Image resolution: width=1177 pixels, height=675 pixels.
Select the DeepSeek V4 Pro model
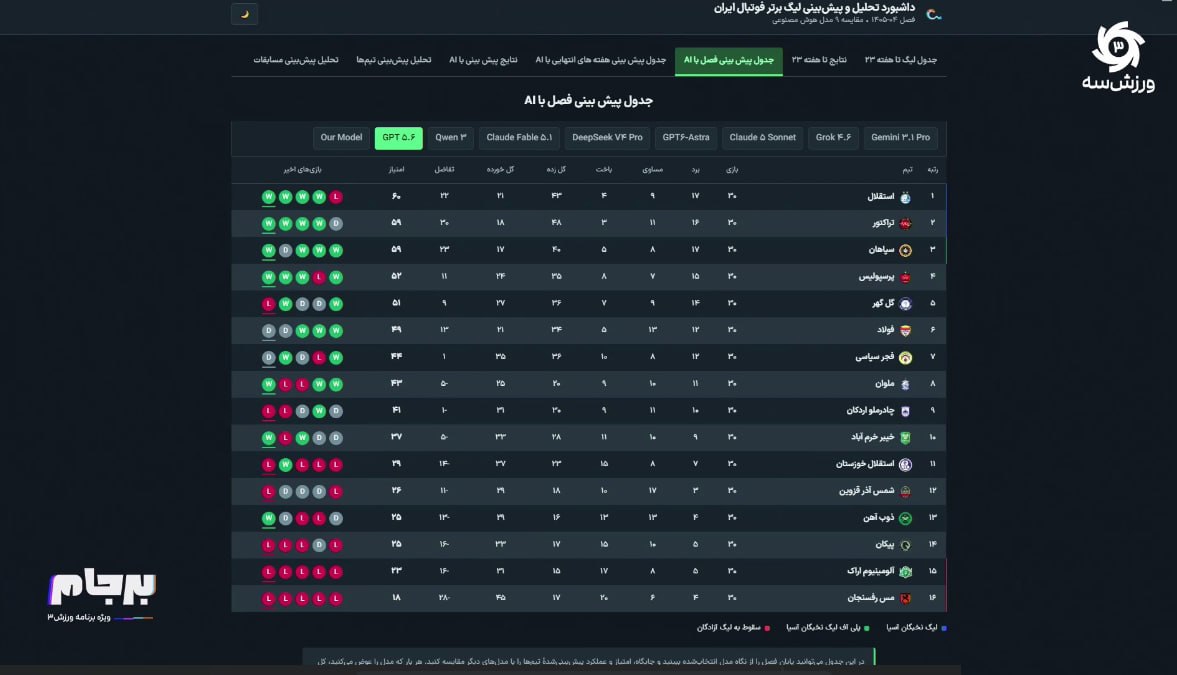click(607, 137)
